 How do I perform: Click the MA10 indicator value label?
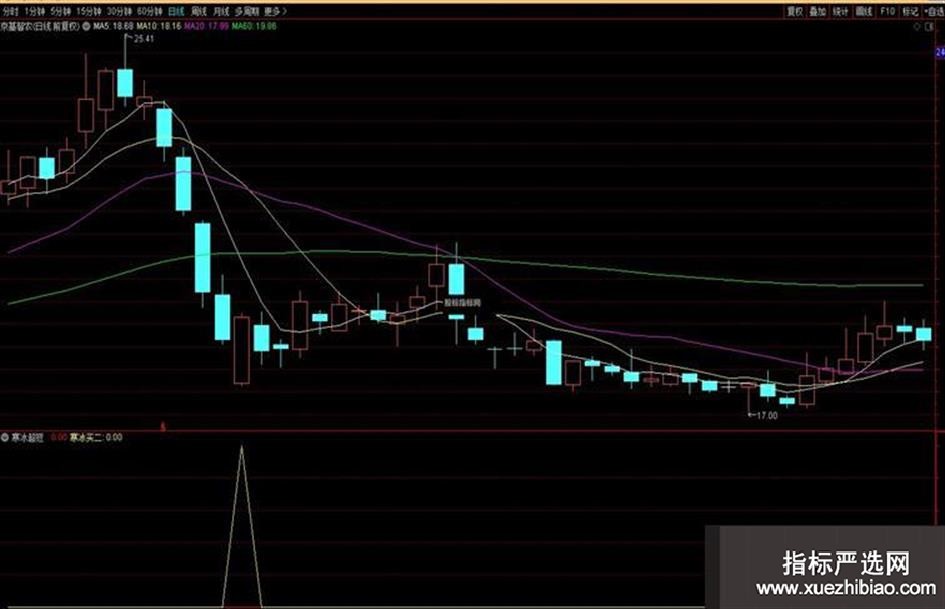[159, 27]
